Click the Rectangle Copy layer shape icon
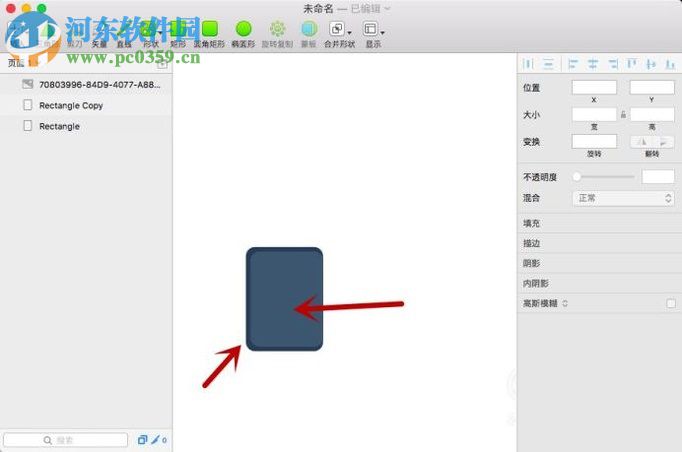This screenshot has width=682, height=452. (x=27, y=105)
